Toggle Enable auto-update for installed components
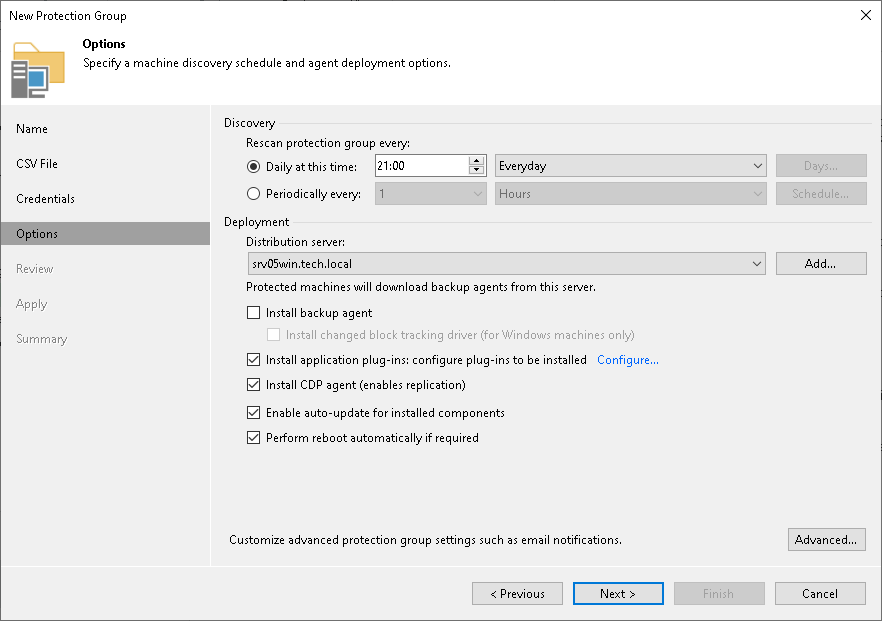Viewport: 882px width, 621px height. point(254,412)
